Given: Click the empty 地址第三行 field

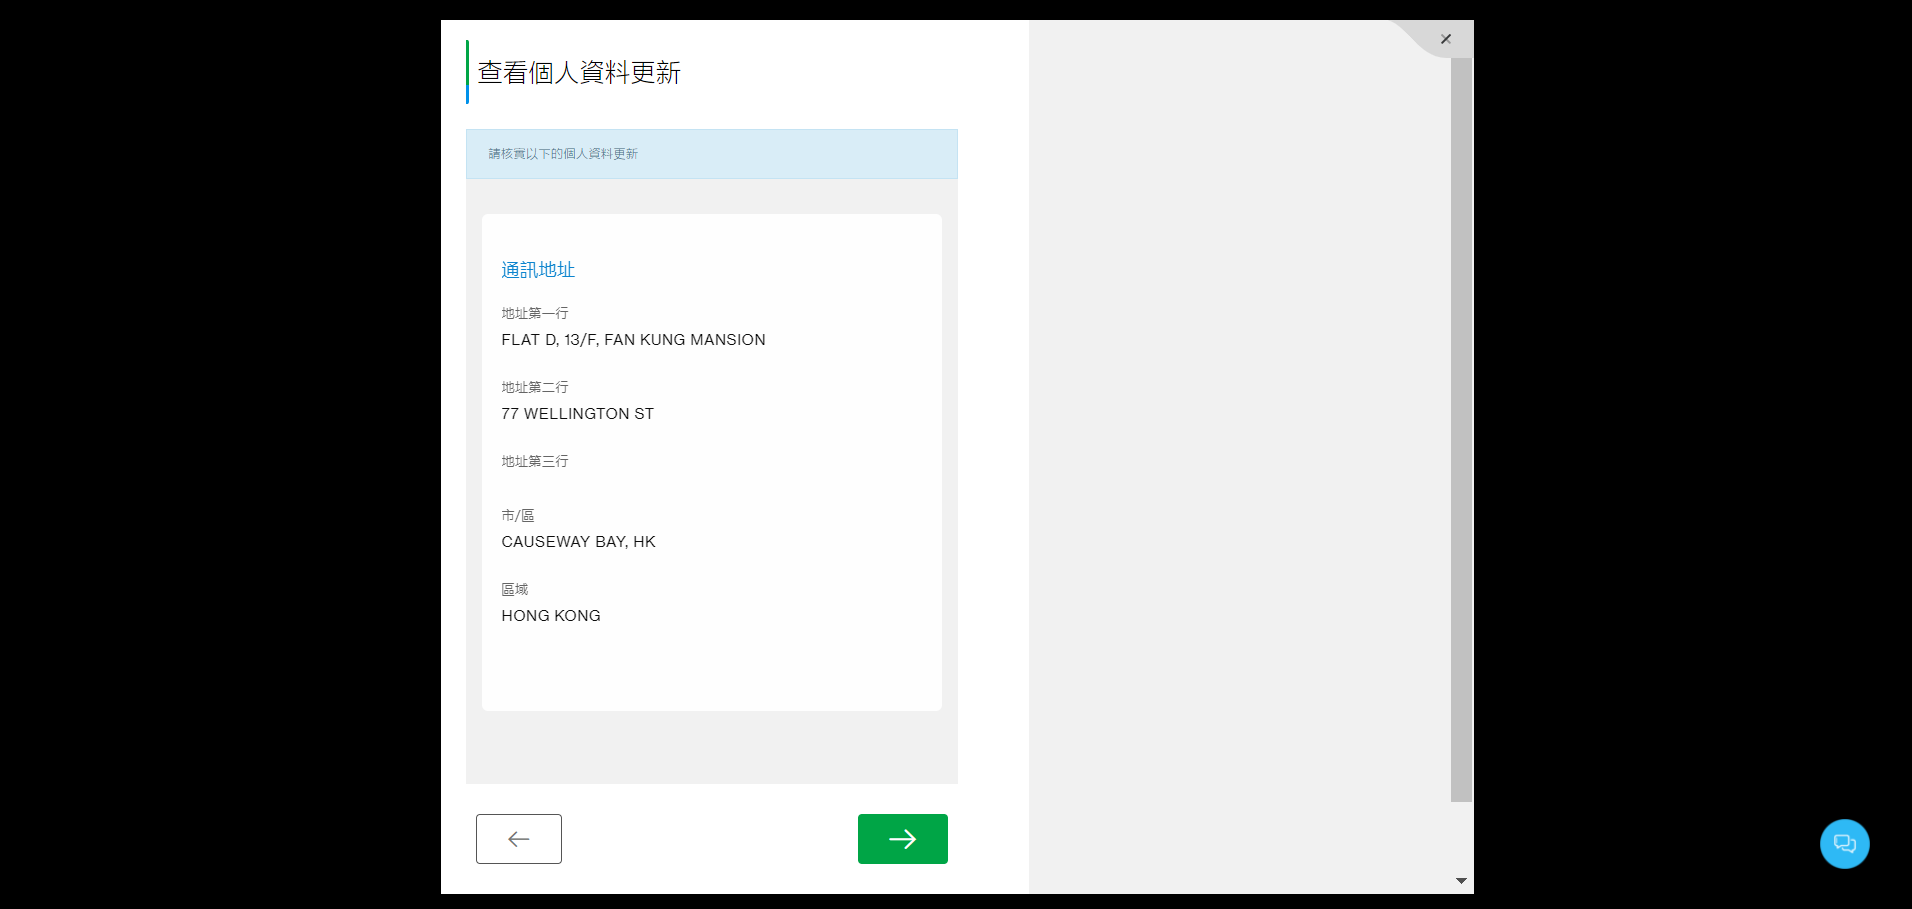Looking at the screenshot, I should (x=600, y=480).
